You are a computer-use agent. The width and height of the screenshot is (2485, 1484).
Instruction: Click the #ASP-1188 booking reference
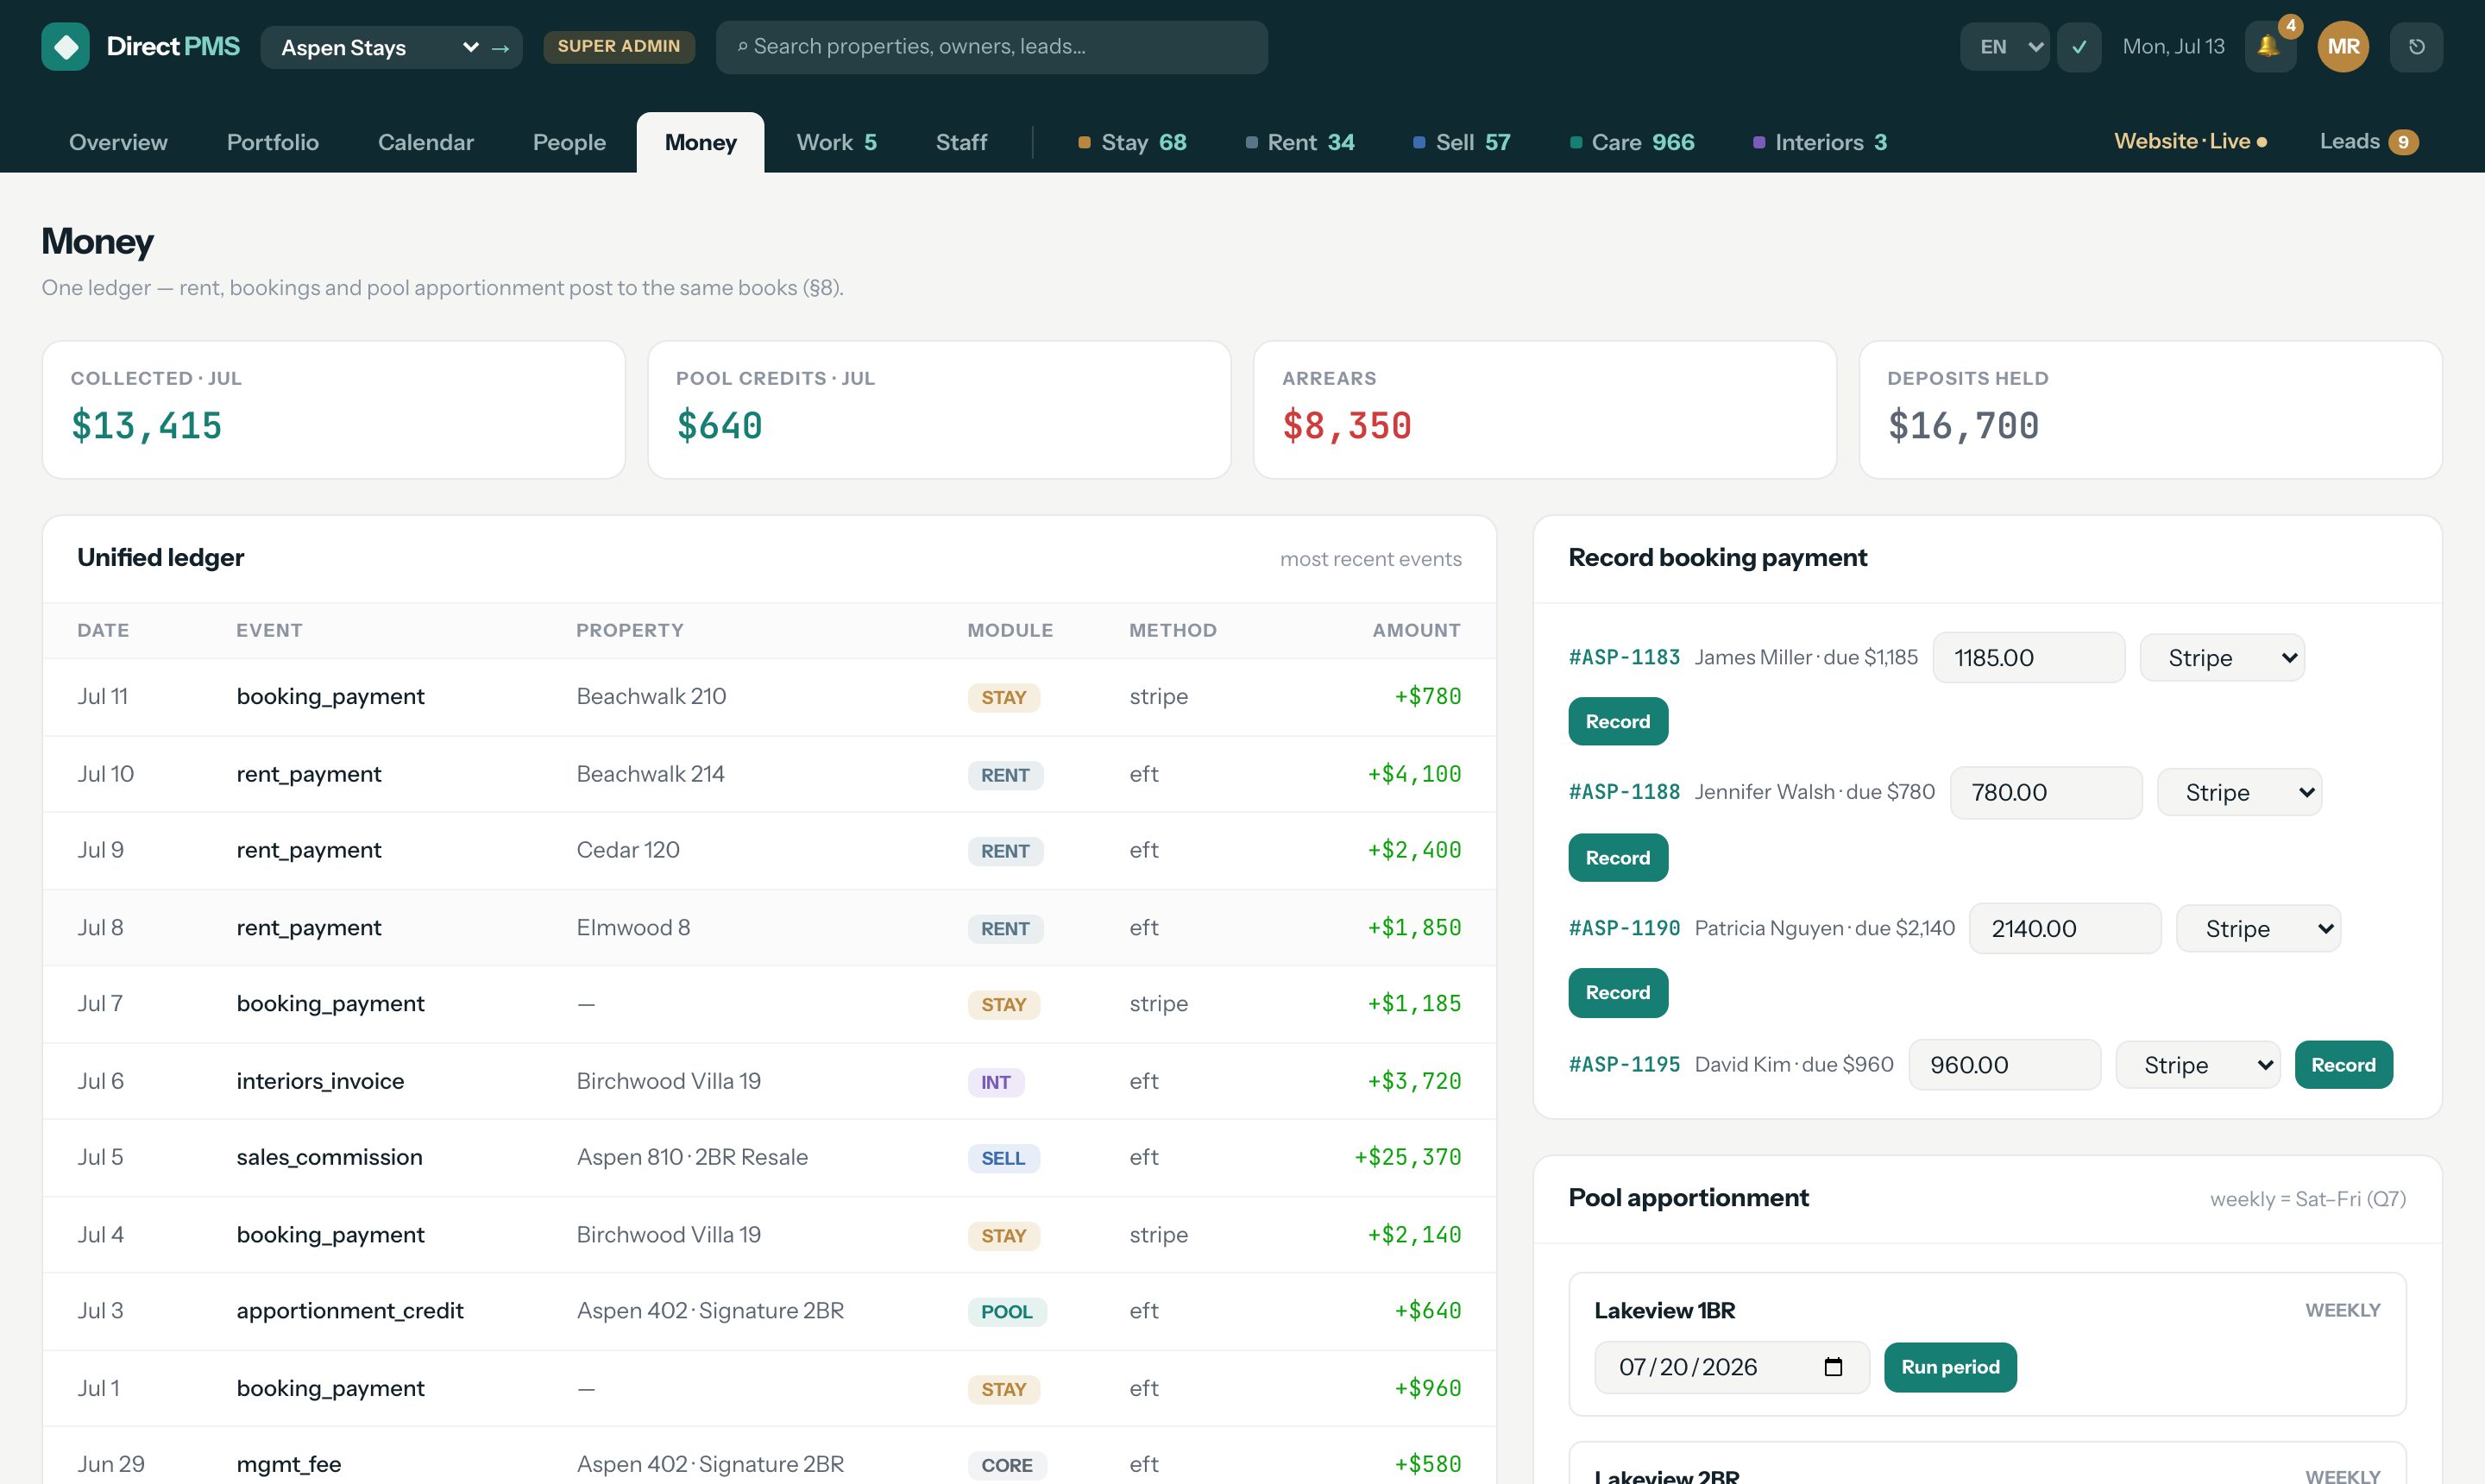(1624, 792)
